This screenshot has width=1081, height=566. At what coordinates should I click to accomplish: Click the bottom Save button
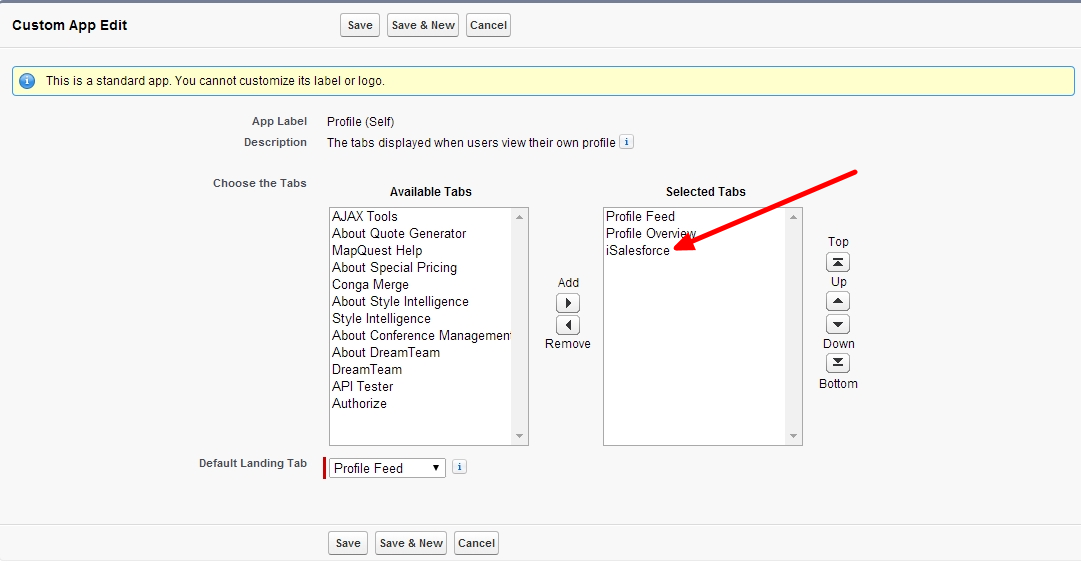(348, 543)
